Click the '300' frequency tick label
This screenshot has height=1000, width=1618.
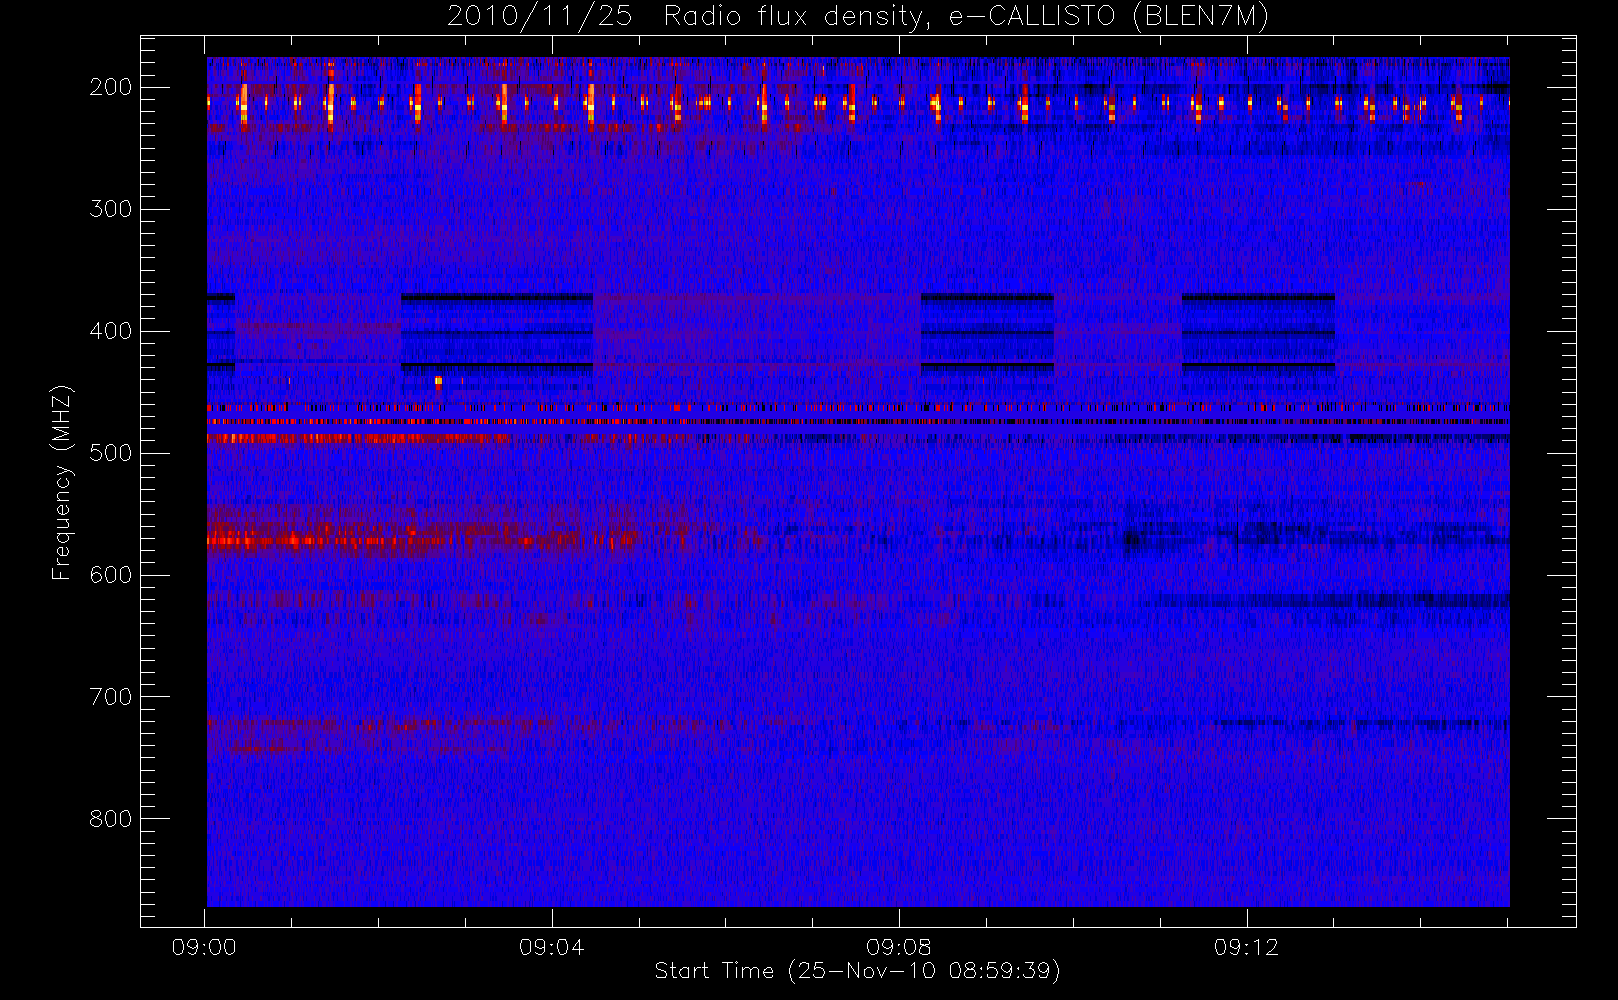111,209
